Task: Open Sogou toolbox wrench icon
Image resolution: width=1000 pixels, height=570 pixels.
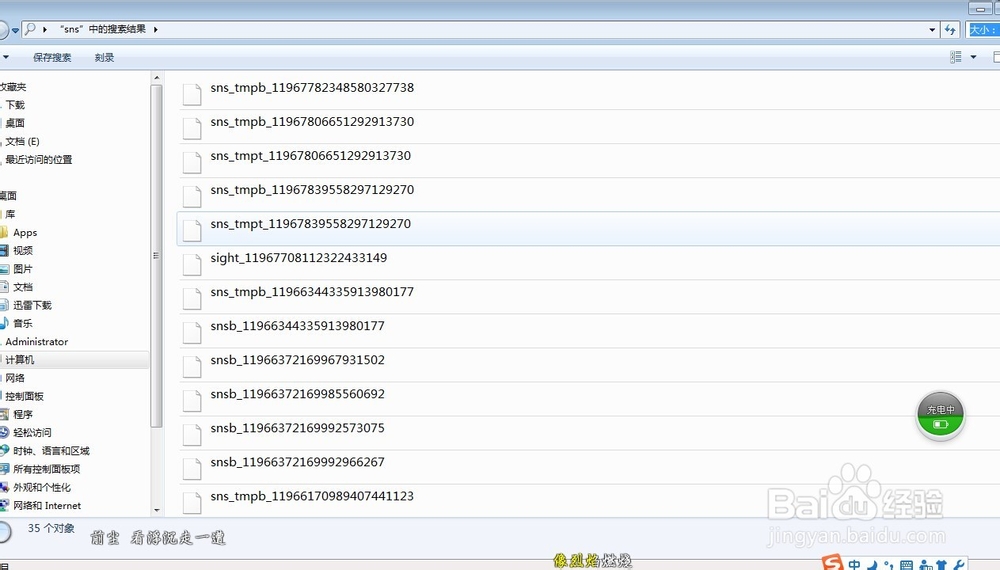Action: [958, 565]
